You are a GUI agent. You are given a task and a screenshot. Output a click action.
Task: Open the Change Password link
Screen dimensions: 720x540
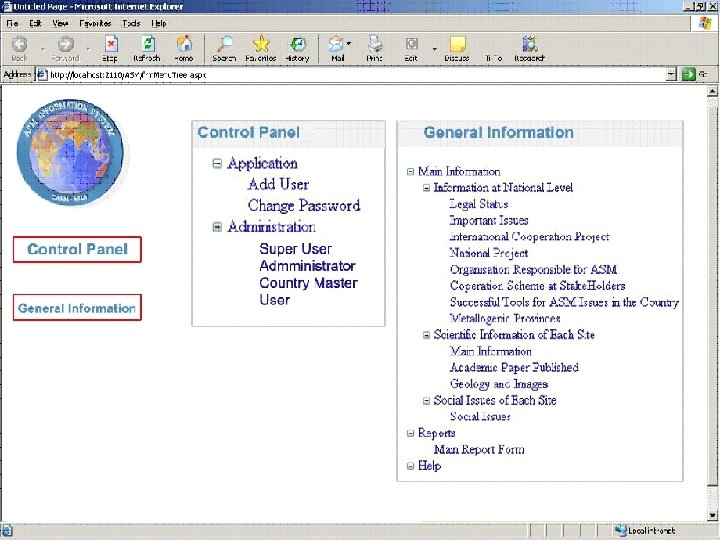(x=304, y=206)
